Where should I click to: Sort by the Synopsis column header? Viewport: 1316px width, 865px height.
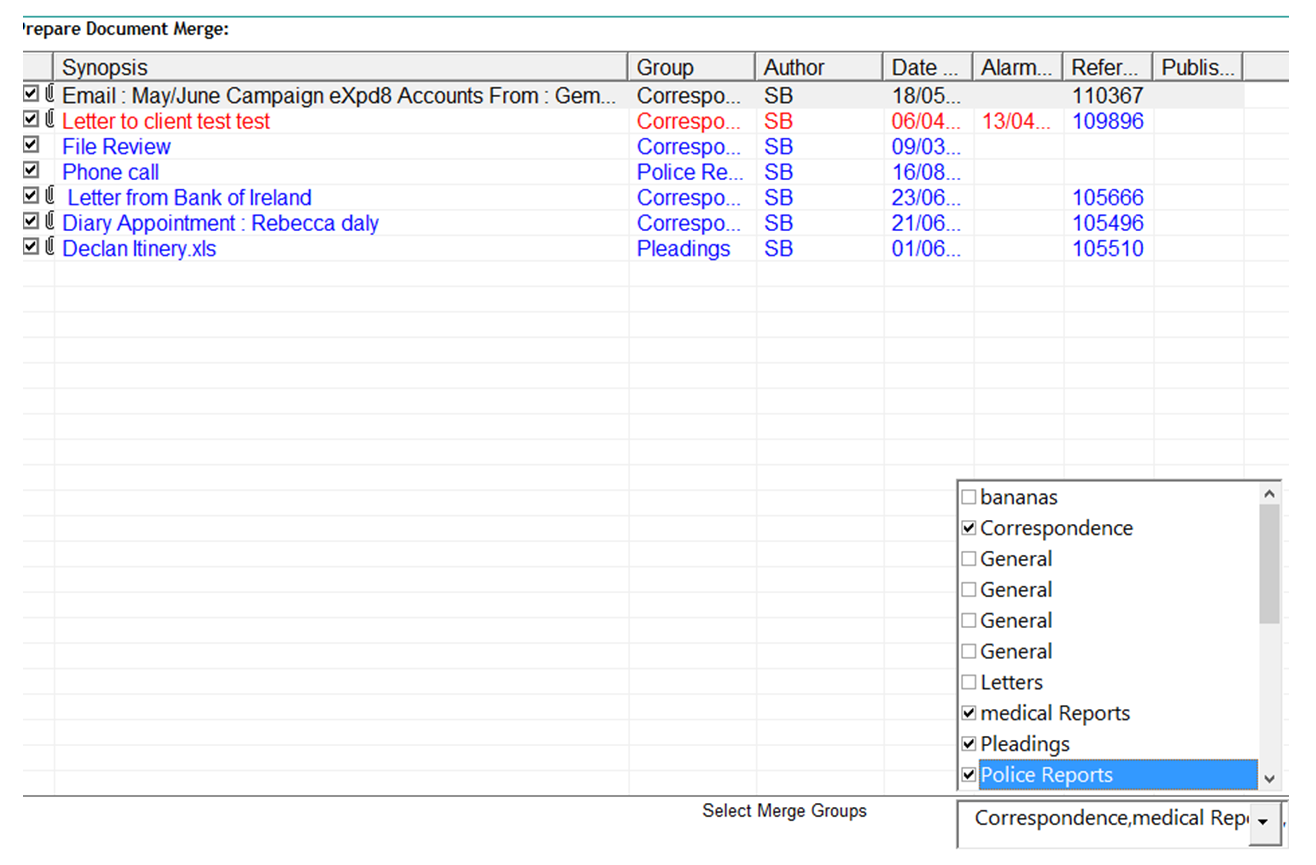[x=341, y=67]
